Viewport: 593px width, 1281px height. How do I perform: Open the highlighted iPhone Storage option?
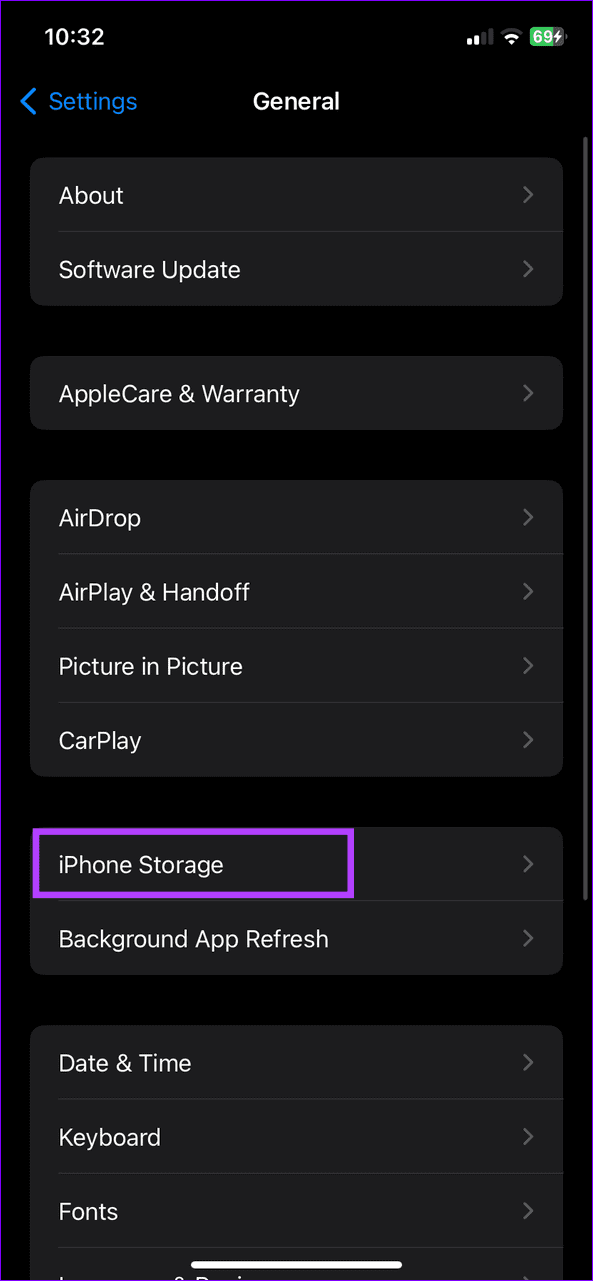[x=193, y=864]
